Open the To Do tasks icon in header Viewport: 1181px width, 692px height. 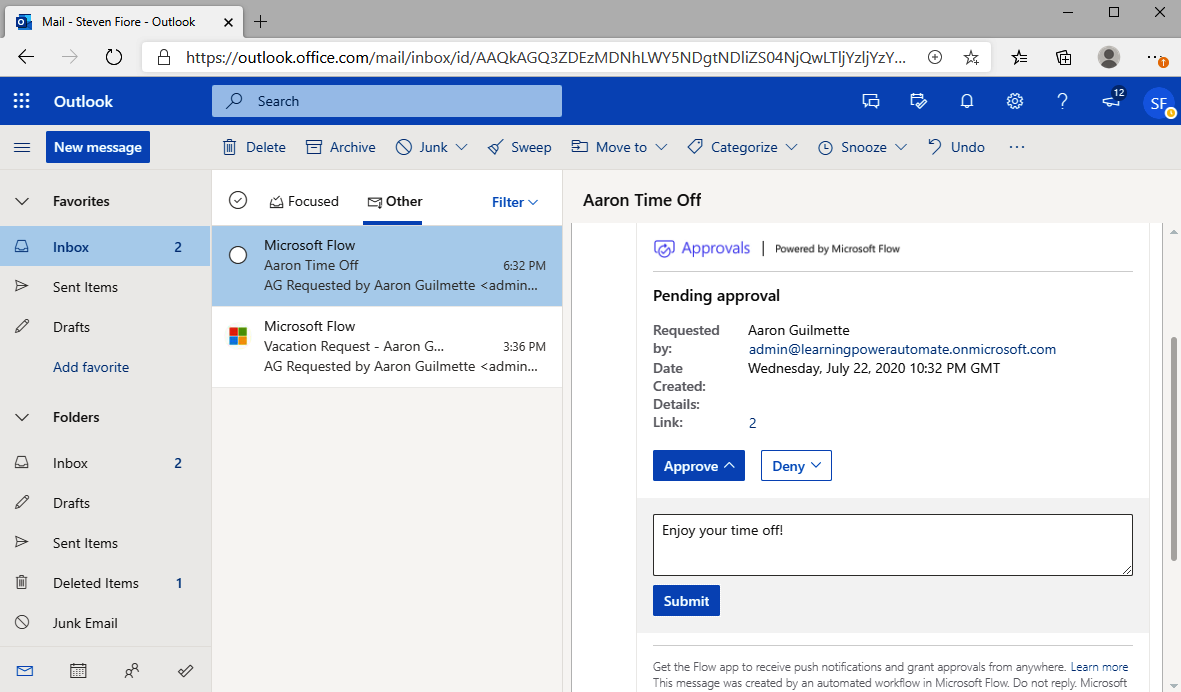[918, 101]
